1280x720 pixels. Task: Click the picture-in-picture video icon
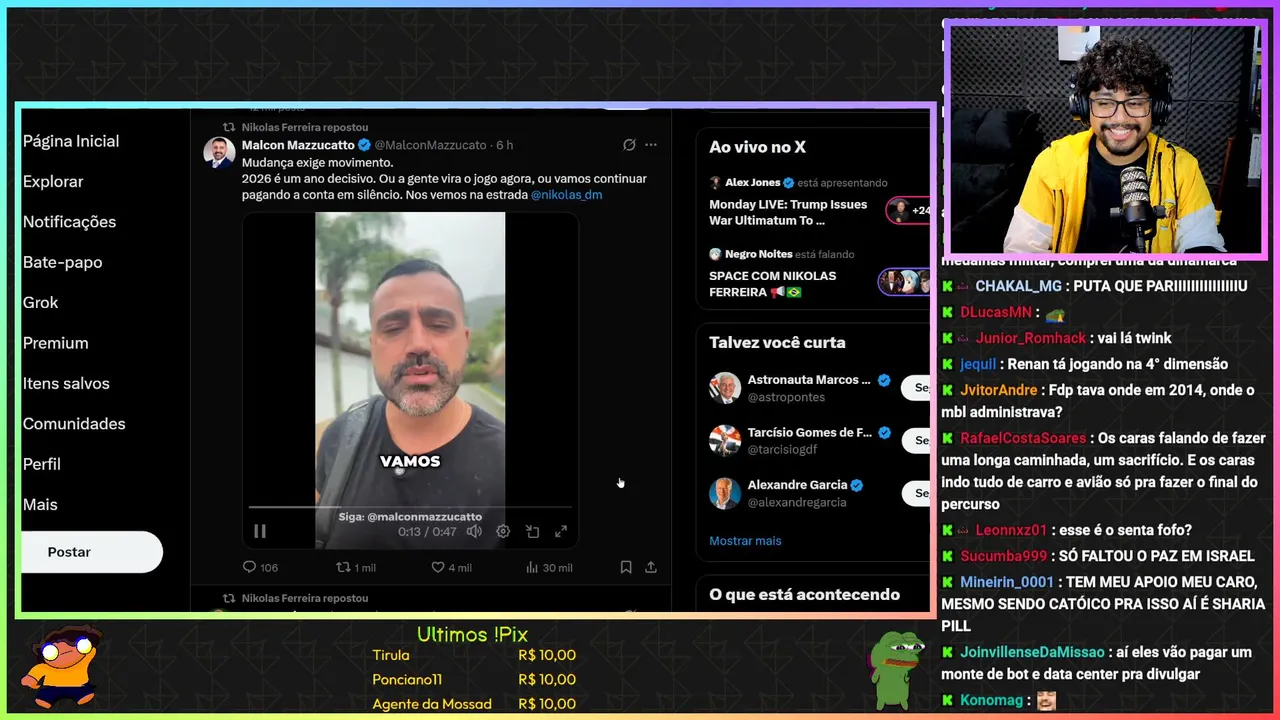click(532, 532)
